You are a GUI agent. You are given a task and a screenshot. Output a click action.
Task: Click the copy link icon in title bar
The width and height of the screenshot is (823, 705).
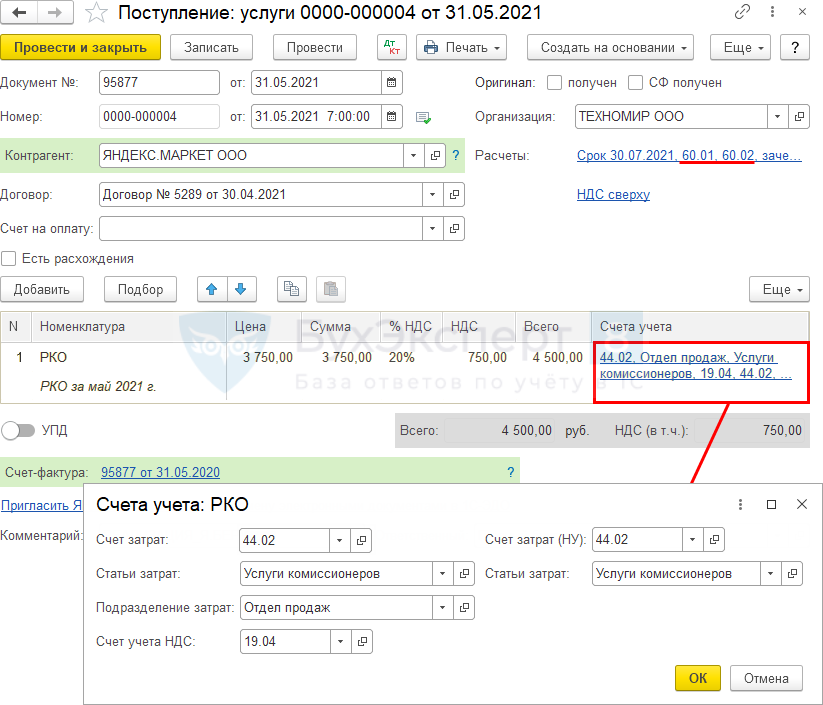point(742,13)
